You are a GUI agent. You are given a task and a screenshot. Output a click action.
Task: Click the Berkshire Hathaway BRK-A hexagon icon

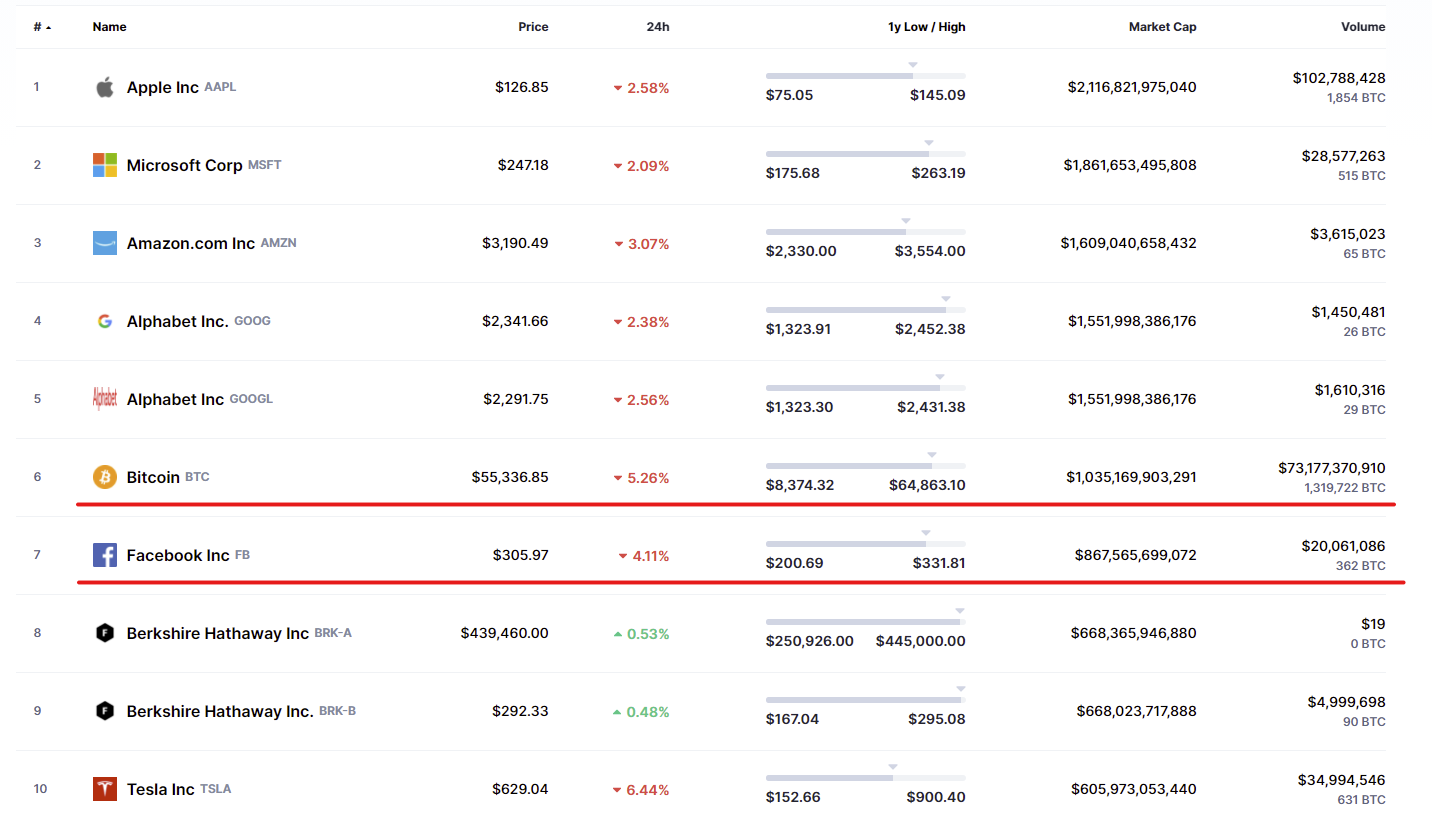105,633
